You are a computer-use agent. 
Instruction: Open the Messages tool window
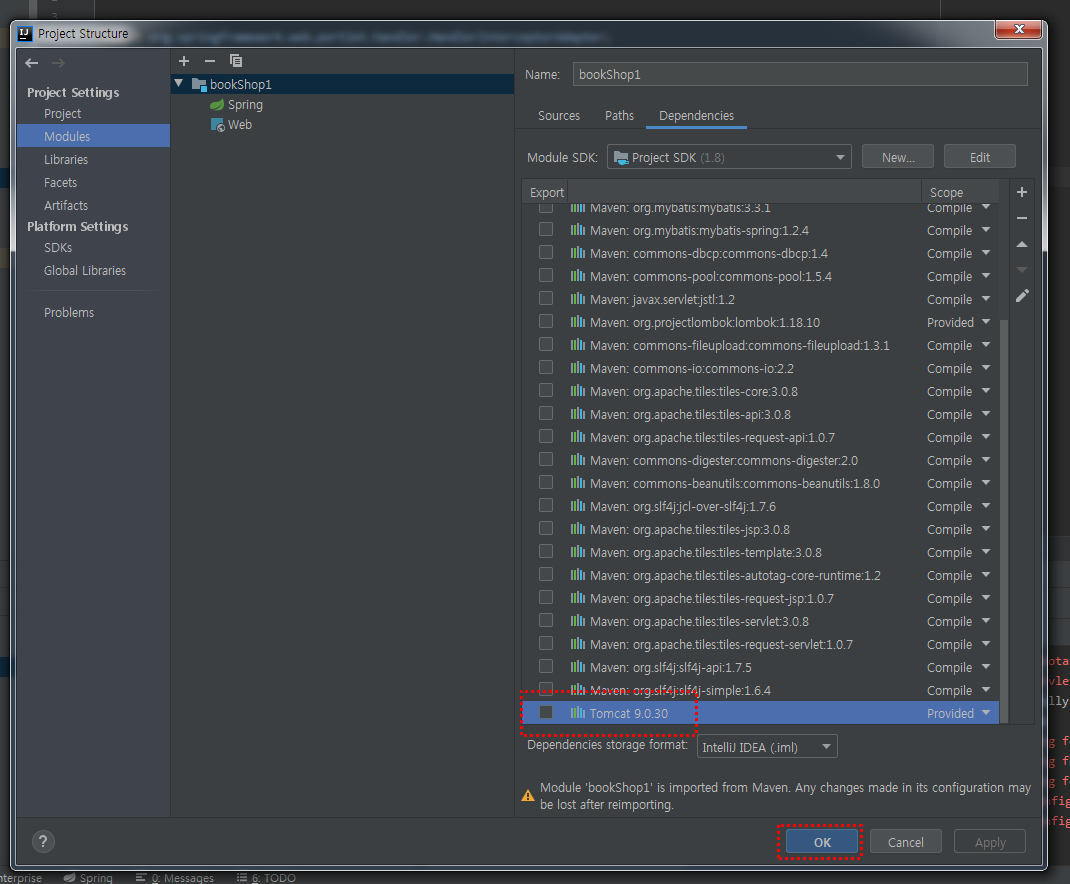pos(175,877)
